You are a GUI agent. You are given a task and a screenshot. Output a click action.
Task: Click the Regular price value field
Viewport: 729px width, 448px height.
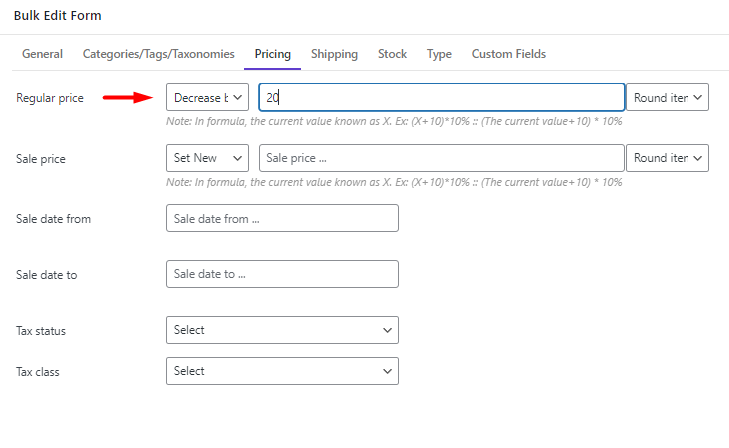(442, 97)
